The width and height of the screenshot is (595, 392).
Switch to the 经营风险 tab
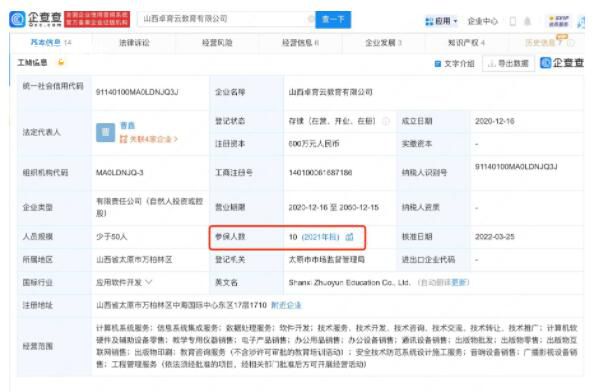point(217,43)
